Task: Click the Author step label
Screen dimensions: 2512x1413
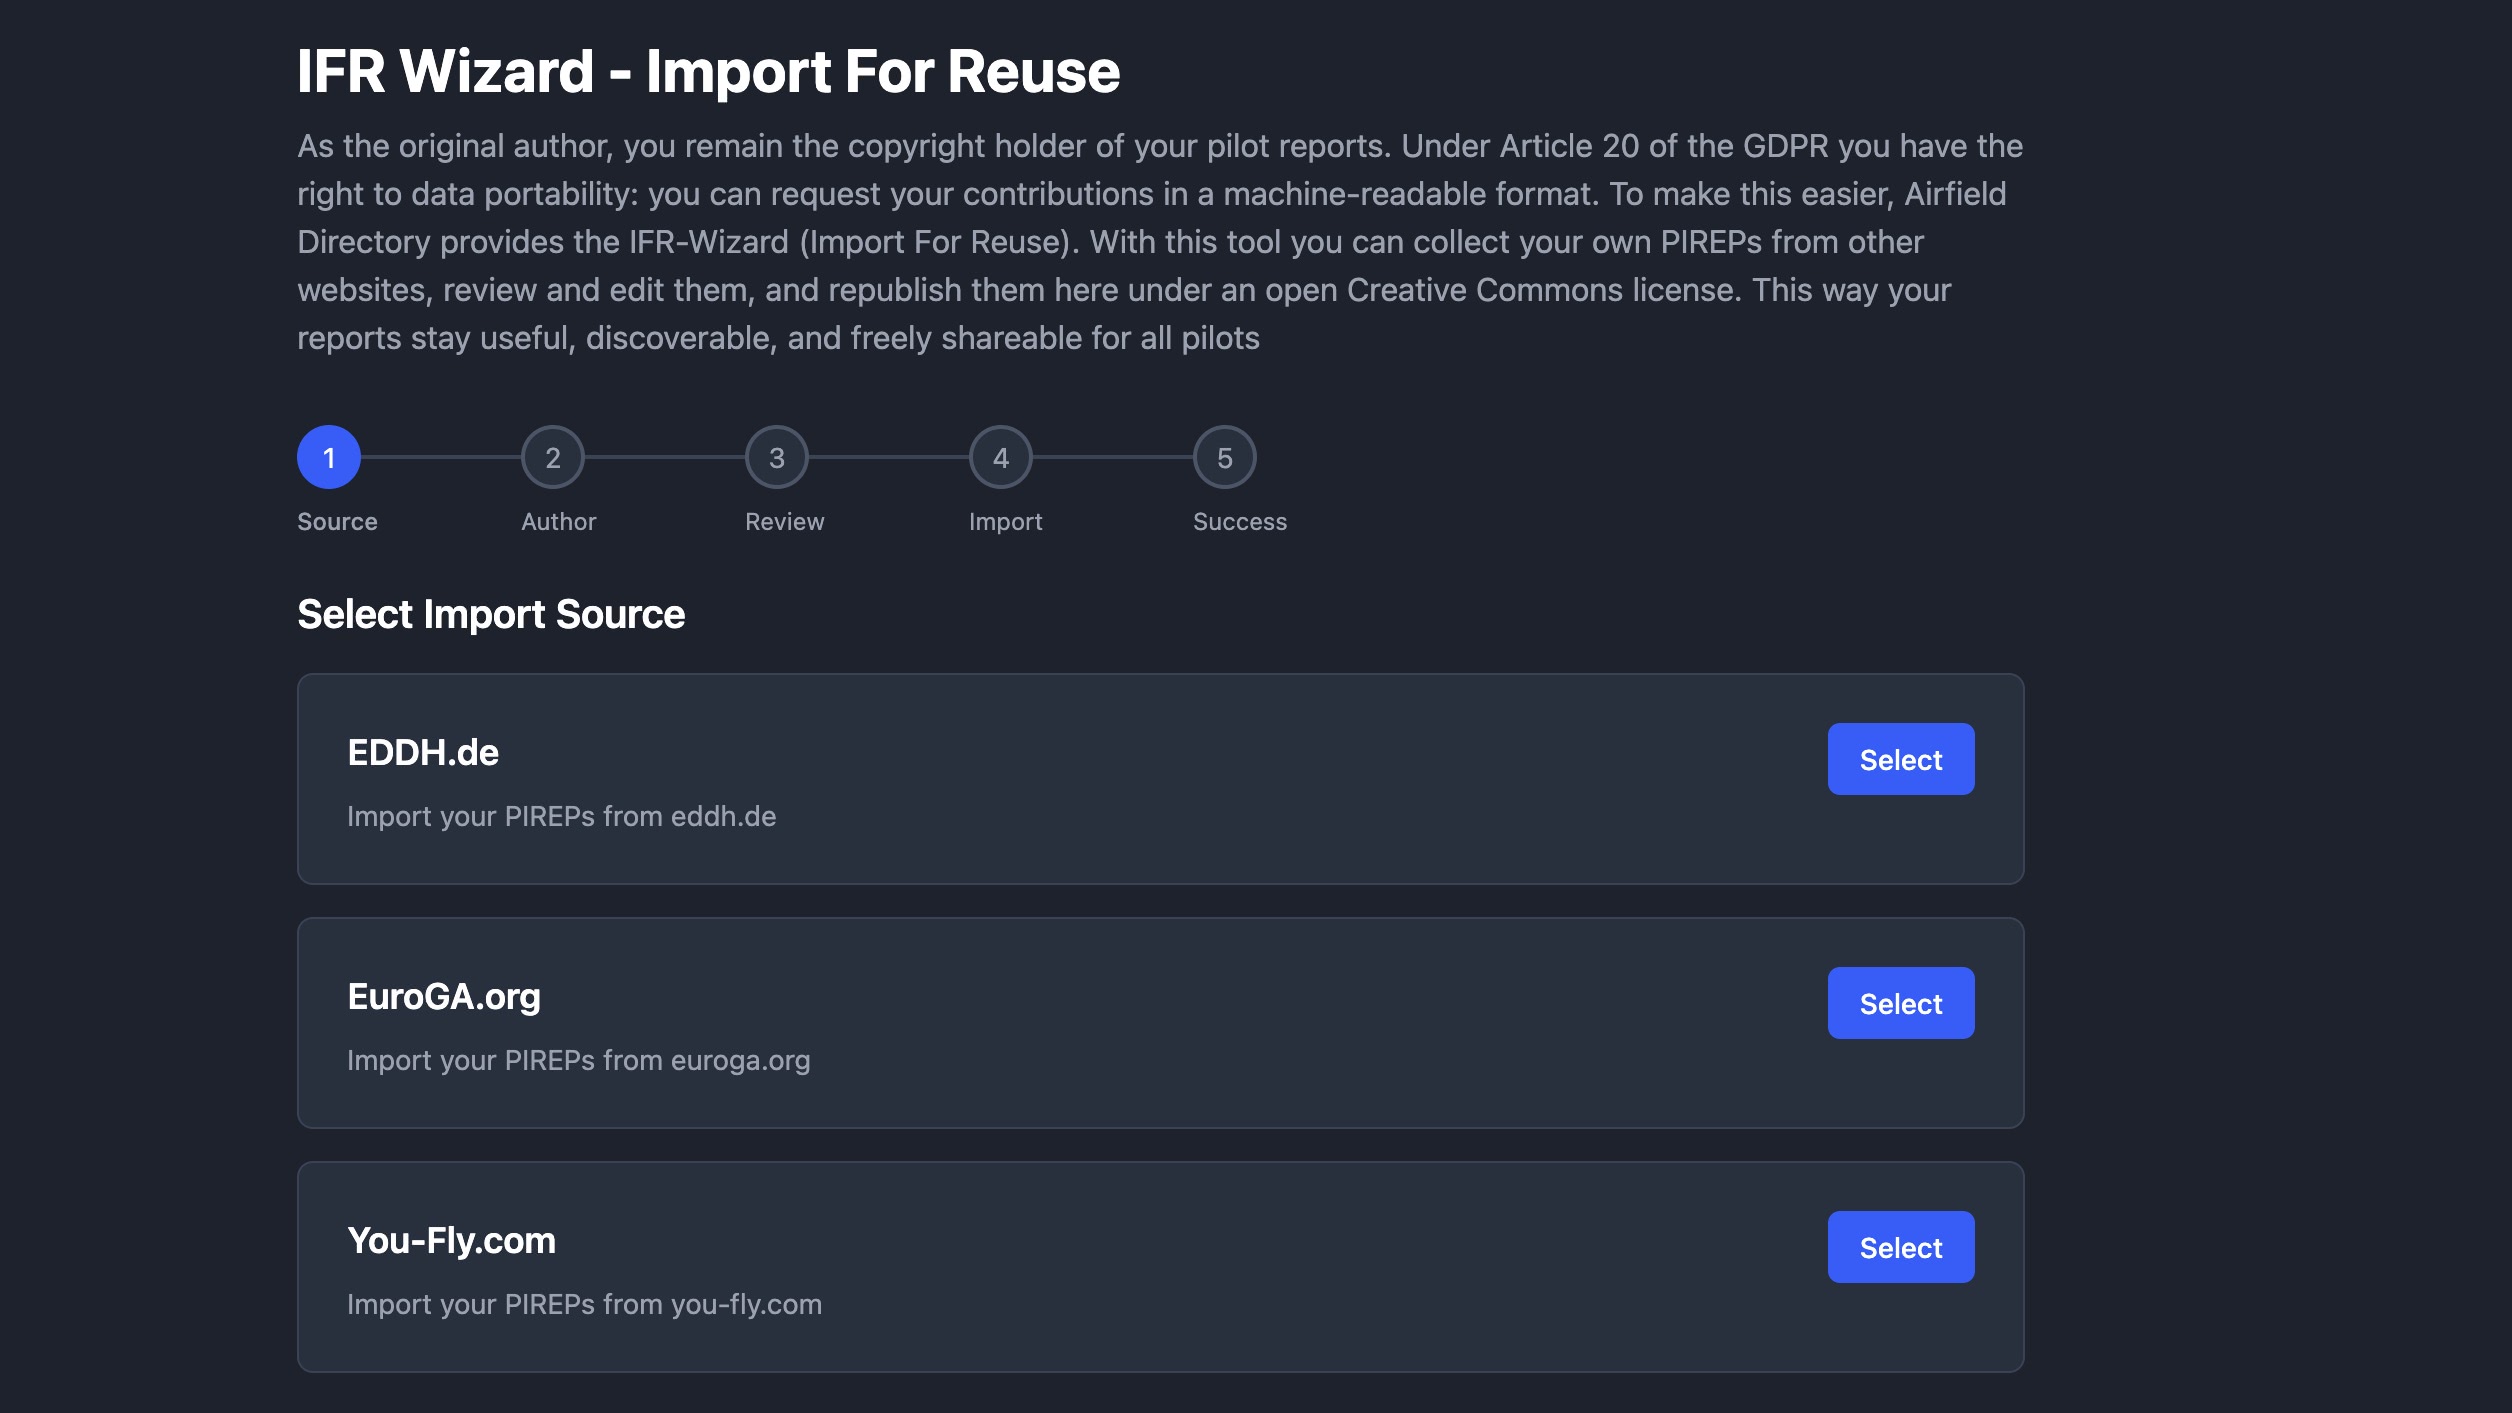Action: (x=558, y=521)
